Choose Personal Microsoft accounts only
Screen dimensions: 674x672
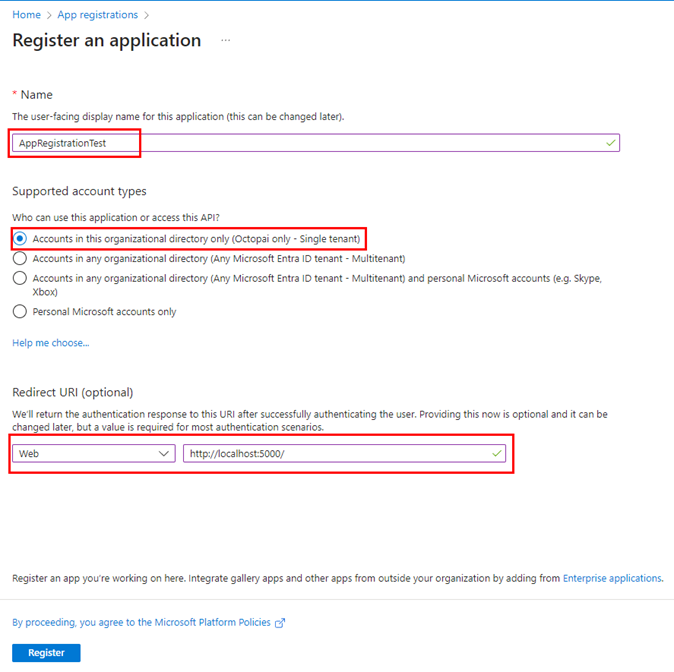[x=19, y=312]
